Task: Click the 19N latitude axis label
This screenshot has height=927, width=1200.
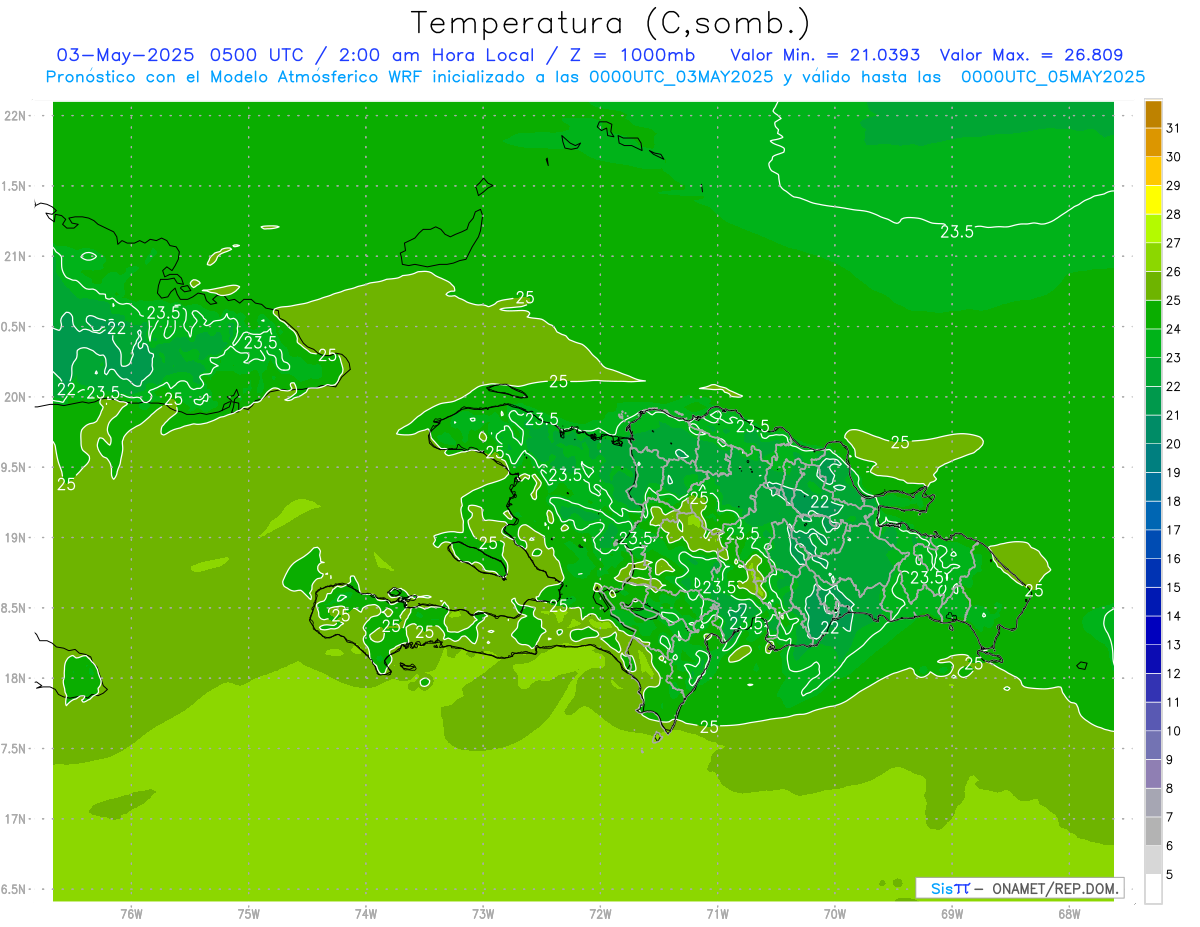Action: pyautogui.click(x=17, y=538)
